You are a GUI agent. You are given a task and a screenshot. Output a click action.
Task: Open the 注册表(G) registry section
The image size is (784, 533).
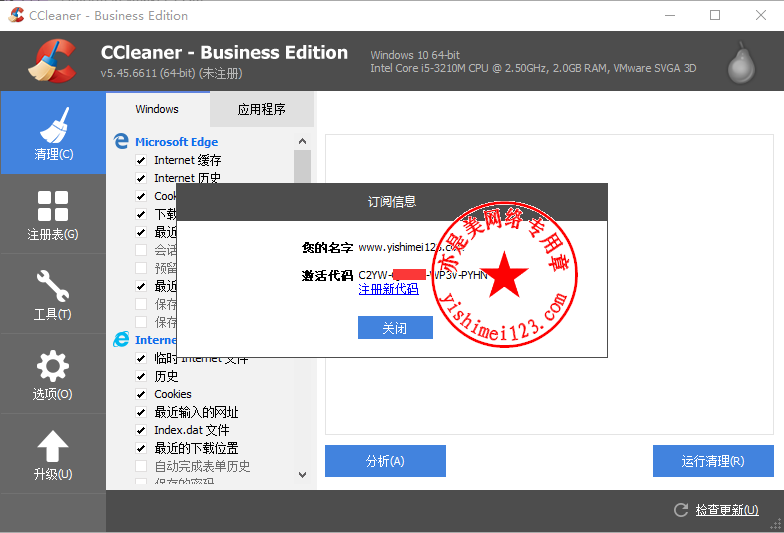click(x=53, y=214)
